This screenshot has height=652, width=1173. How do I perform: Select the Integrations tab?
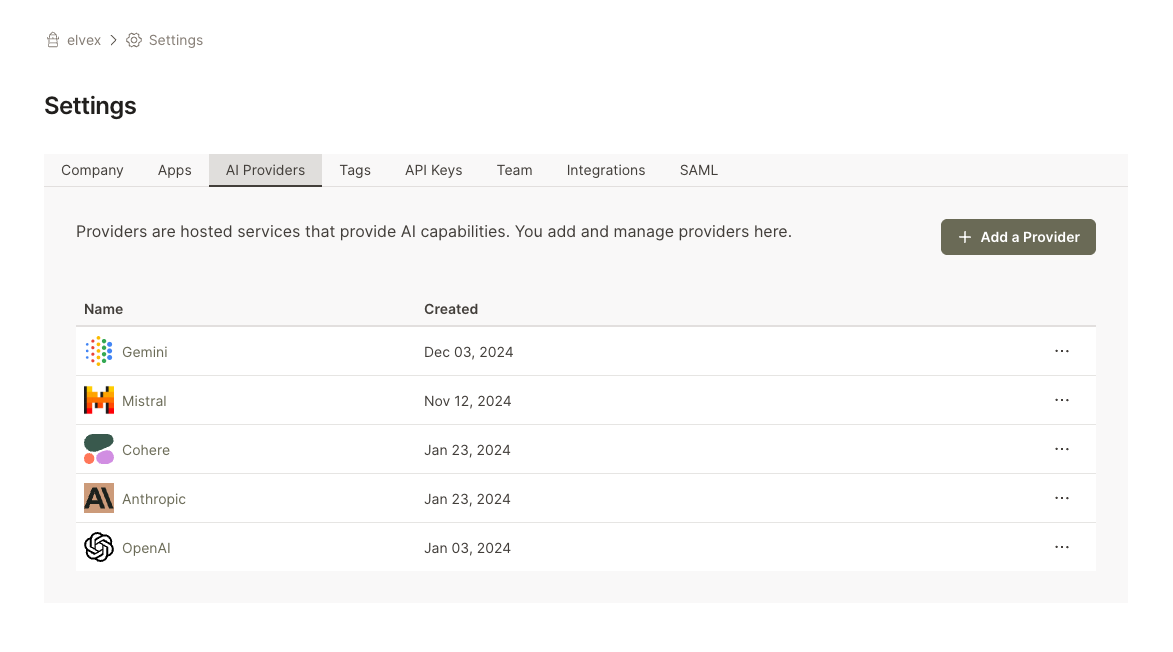(x=605, y=170)
